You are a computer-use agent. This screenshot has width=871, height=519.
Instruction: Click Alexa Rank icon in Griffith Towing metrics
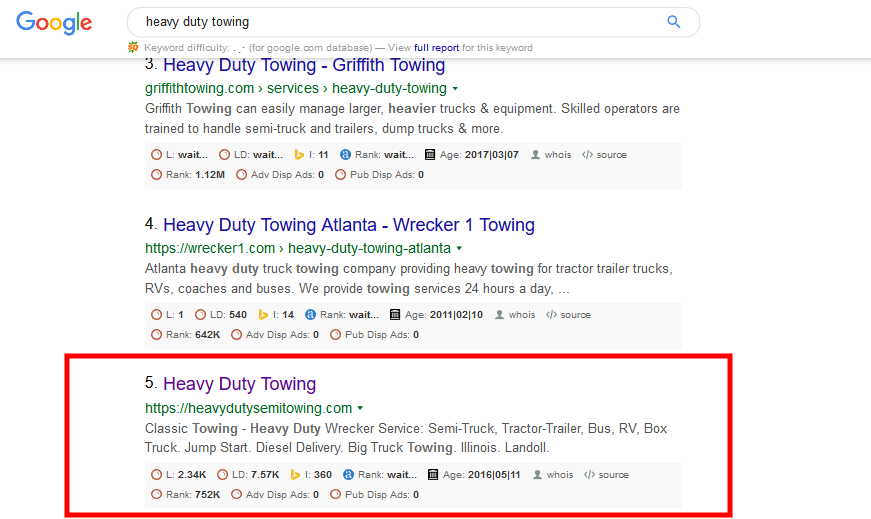point(345,155)
